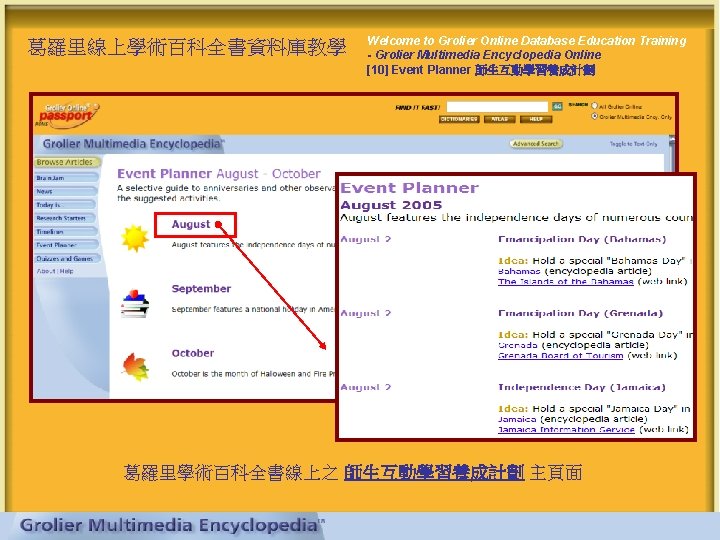This screenshot has height=540, width=720.
Task: Click Grolier Multimedia Encyclopedia banner title
Action: pos(133,144)
